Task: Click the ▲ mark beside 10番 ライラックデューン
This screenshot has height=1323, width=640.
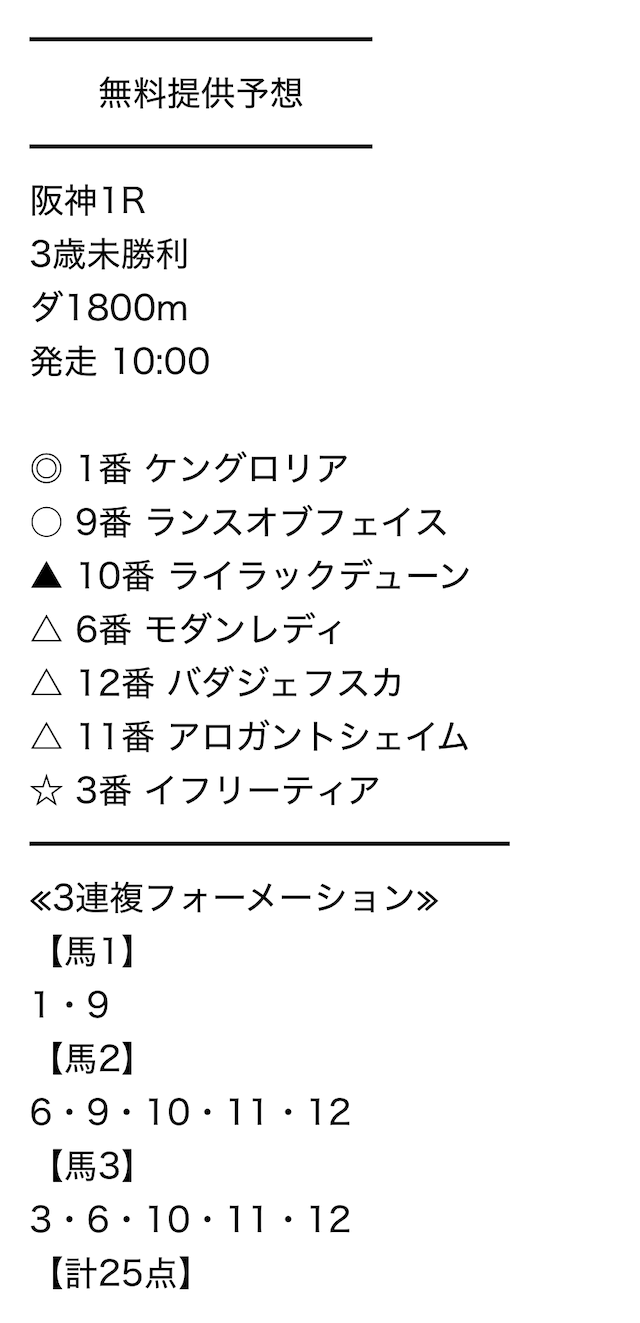Action: [47, 576]
